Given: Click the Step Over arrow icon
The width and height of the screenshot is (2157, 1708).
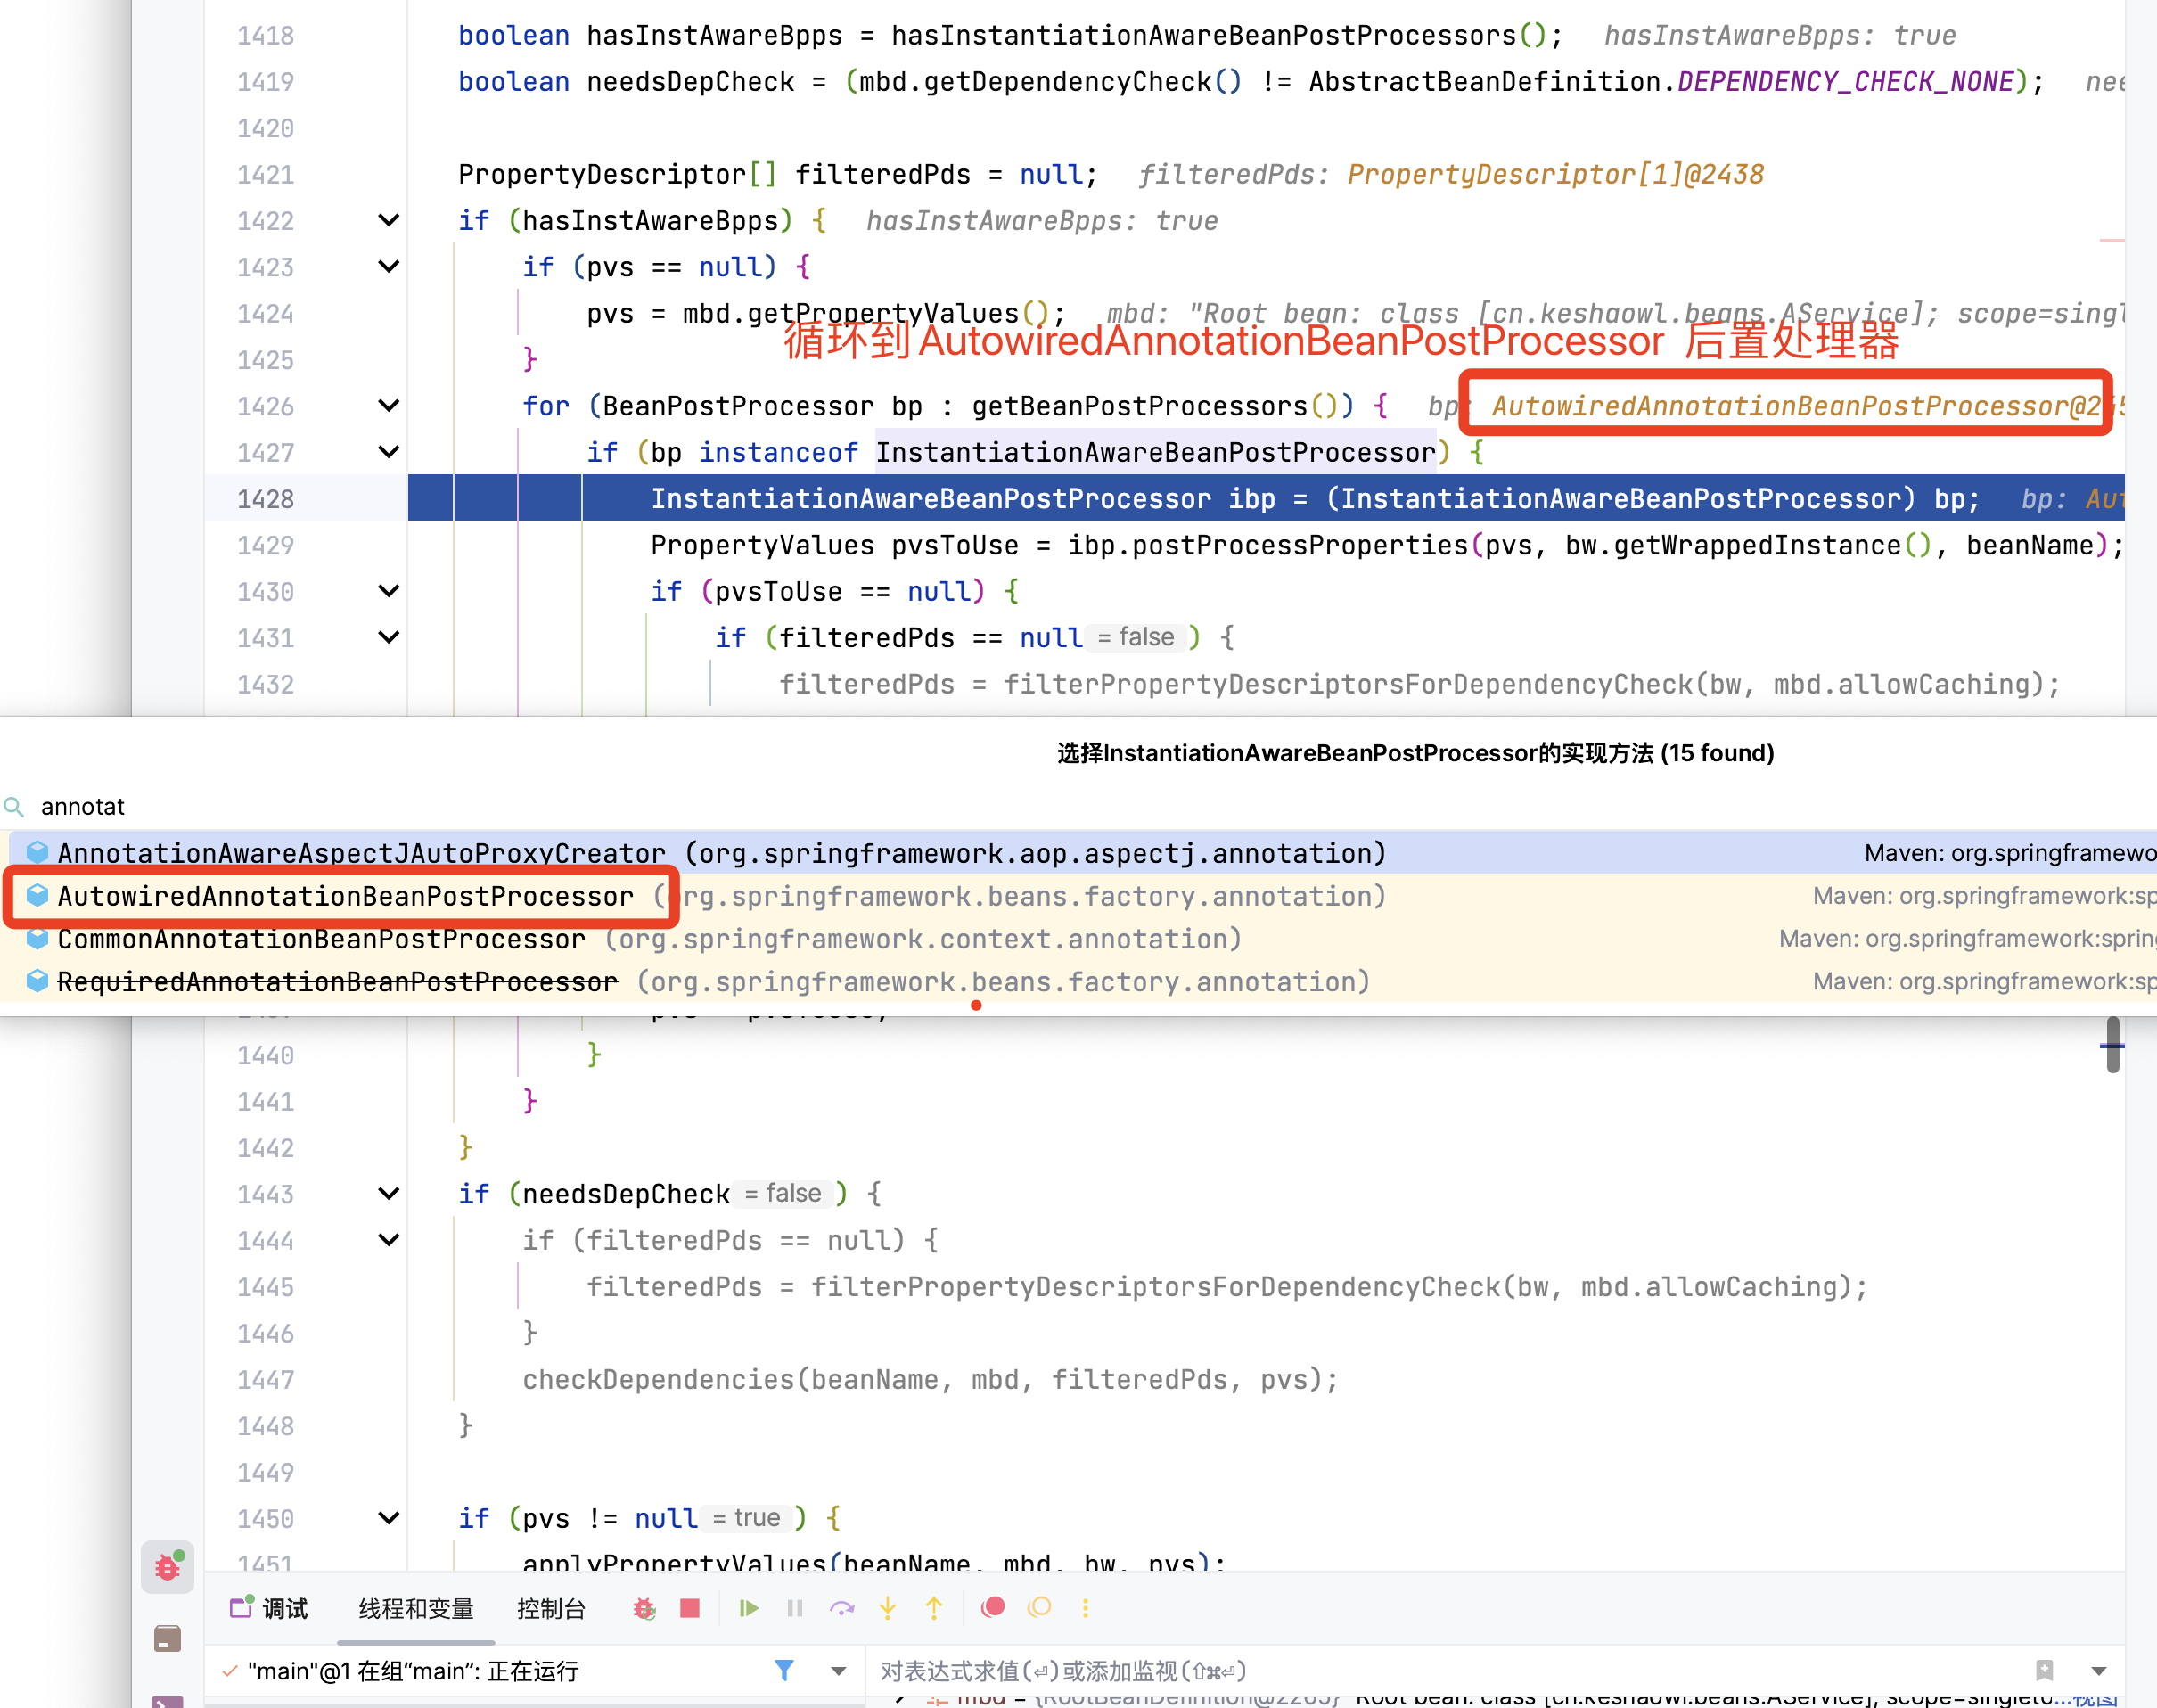Looking at the screenshot, I should 842,1608.
